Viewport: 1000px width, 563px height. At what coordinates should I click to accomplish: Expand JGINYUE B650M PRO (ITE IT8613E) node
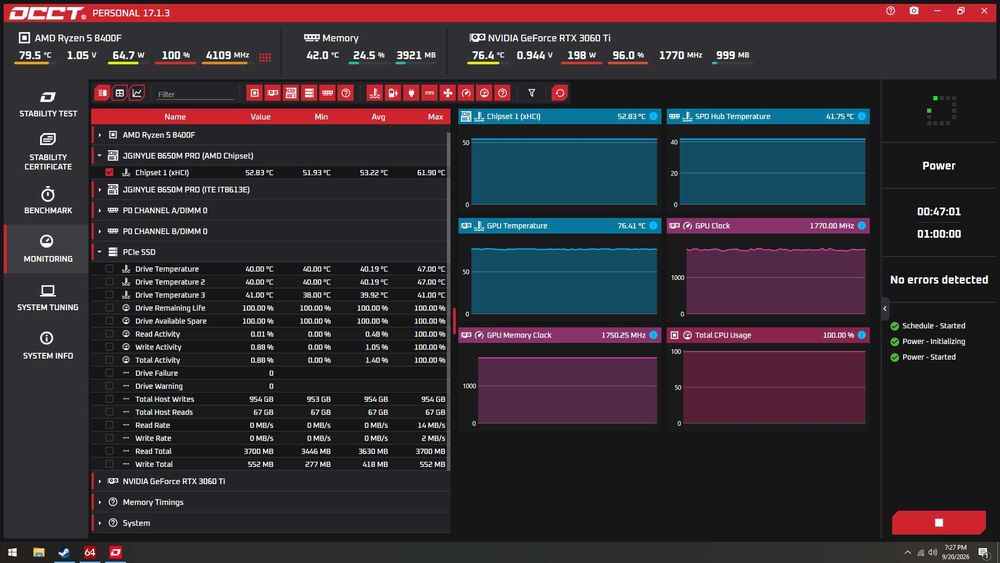pyautogui.click(x=99, y=189)
